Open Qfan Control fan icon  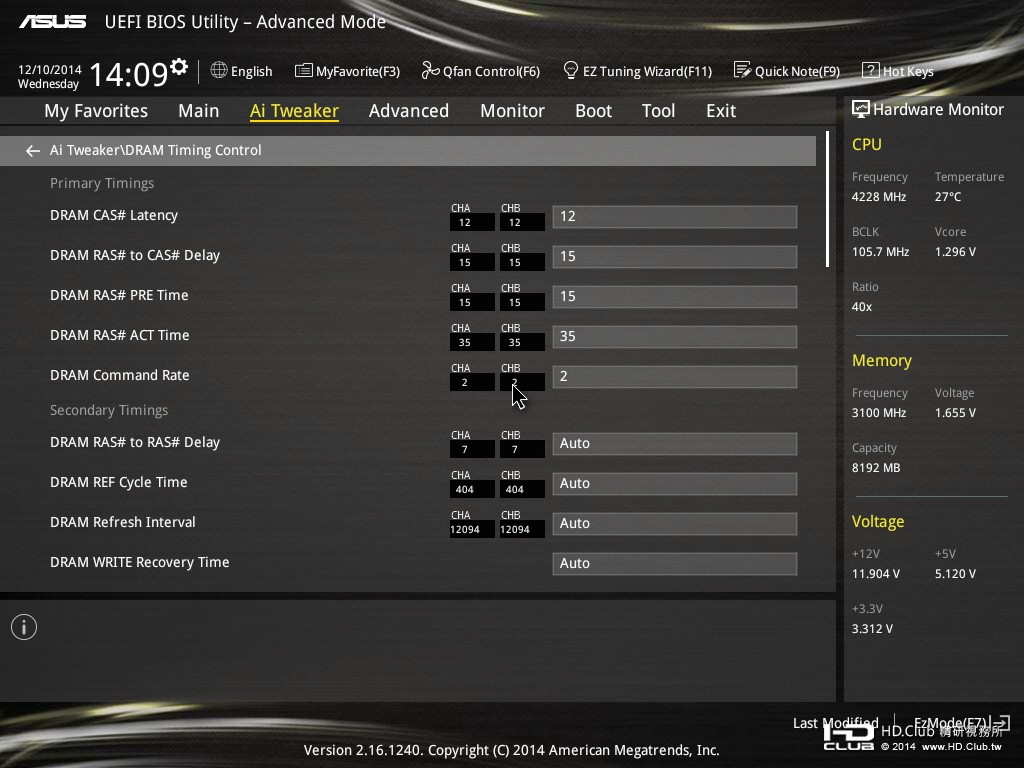click(430, 70)
